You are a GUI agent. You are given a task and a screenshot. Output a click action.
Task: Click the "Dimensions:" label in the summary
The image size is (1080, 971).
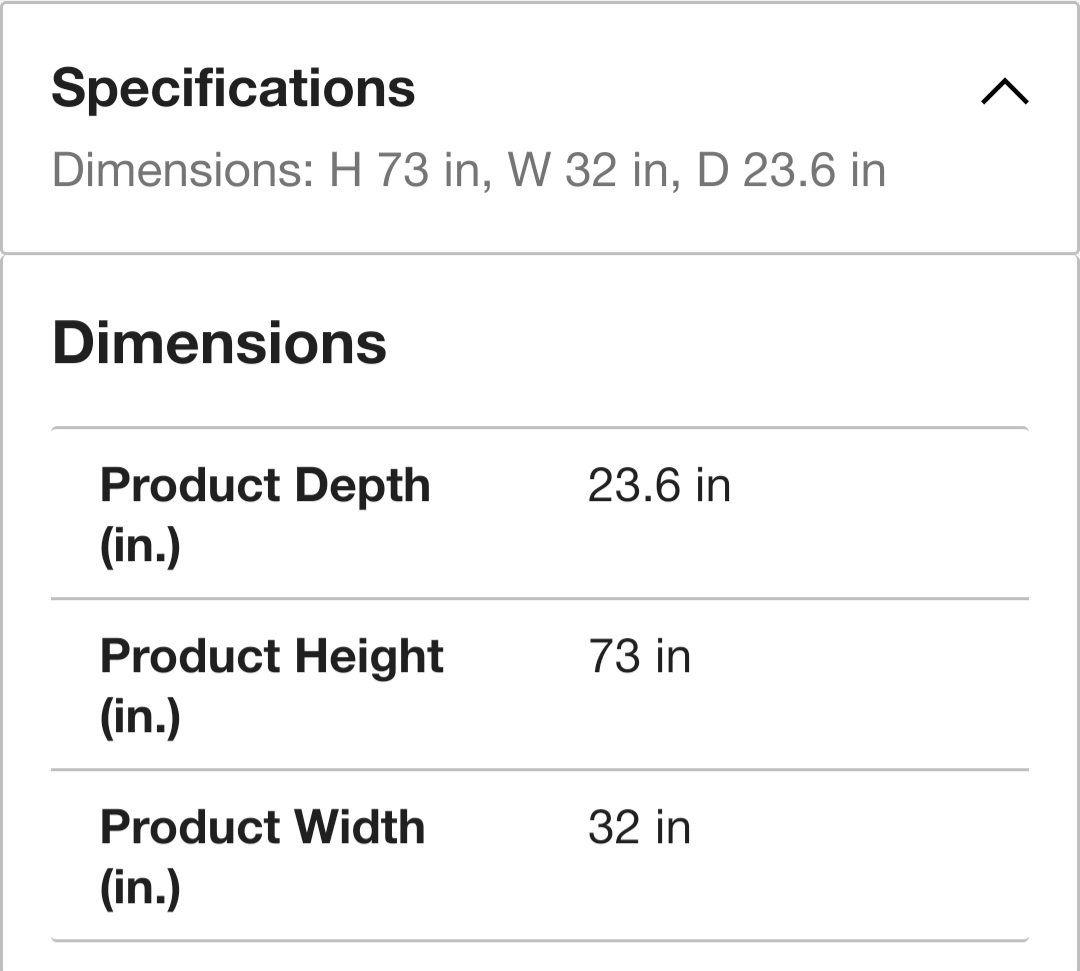(183, 170)
